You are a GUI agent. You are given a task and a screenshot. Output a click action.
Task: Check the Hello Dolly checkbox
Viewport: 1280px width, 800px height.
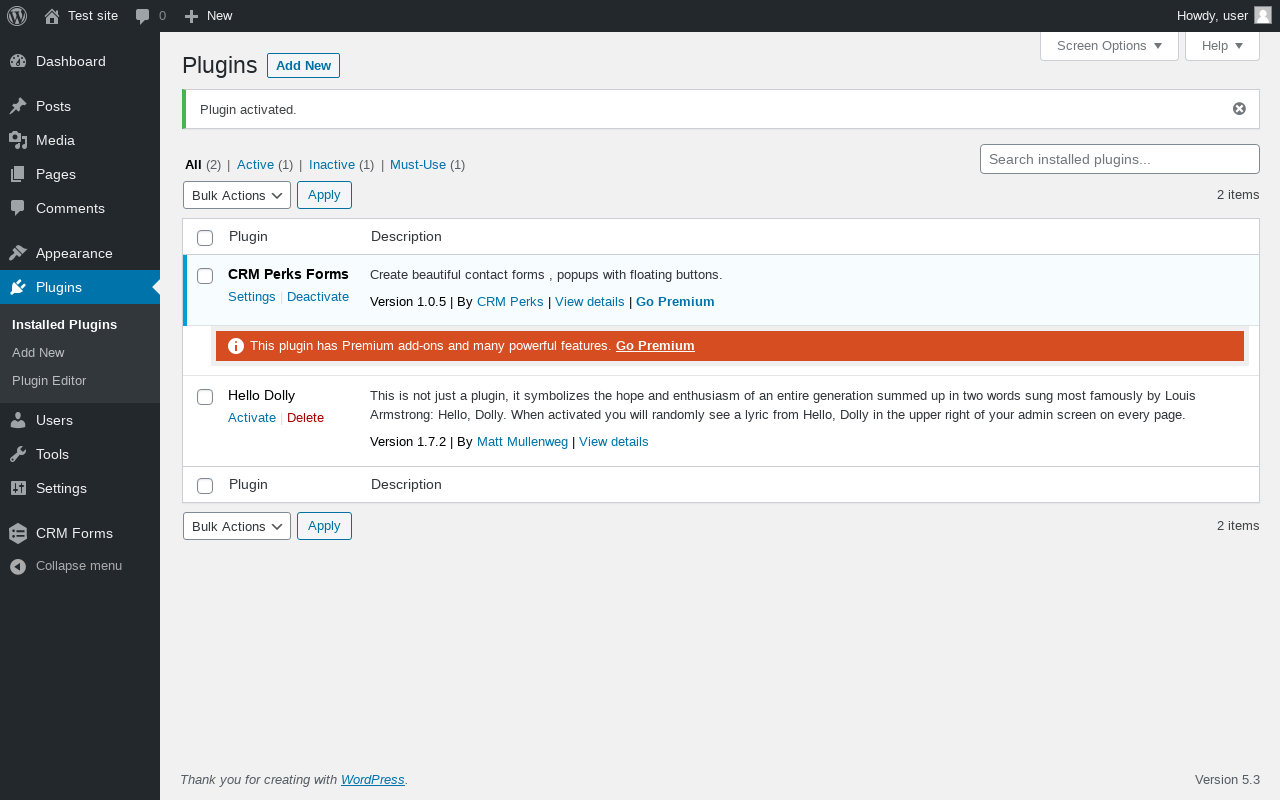coord(205,397)
